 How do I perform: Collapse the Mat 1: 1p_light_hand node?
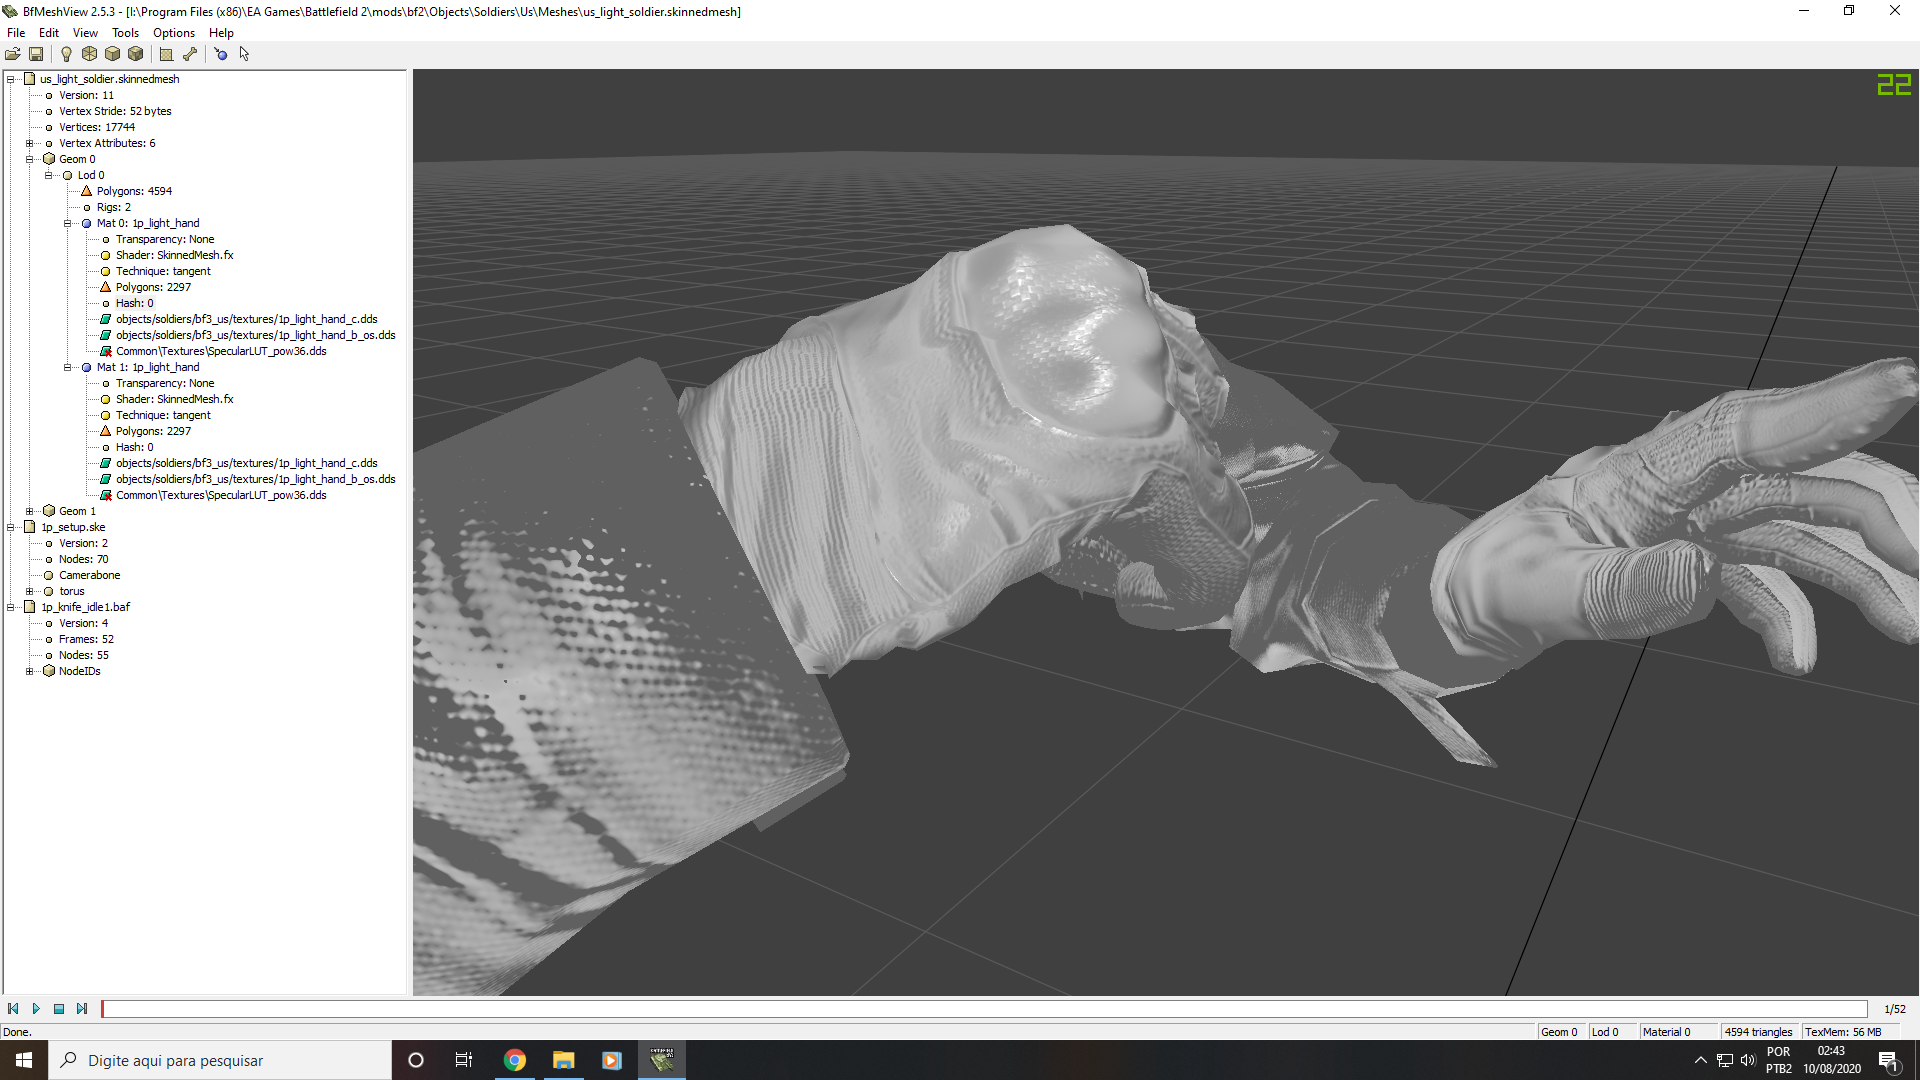(x=68, y=367)
